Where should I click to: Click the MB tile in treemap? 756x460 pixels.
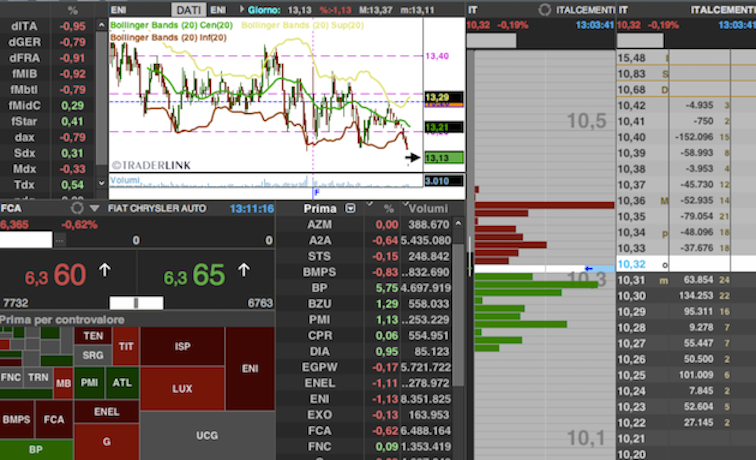(63, 383)
